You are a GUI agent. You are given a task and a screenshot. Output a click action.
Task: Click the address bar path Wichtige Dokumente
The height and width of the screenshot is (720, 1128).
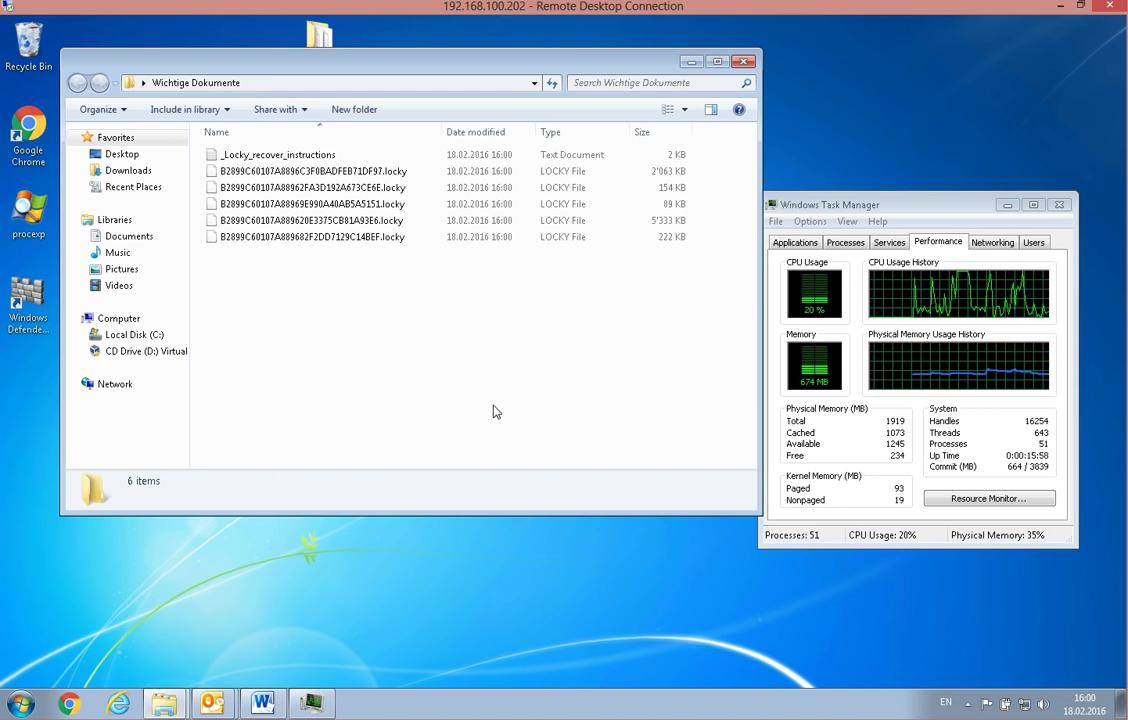click(x=196, y=83)
